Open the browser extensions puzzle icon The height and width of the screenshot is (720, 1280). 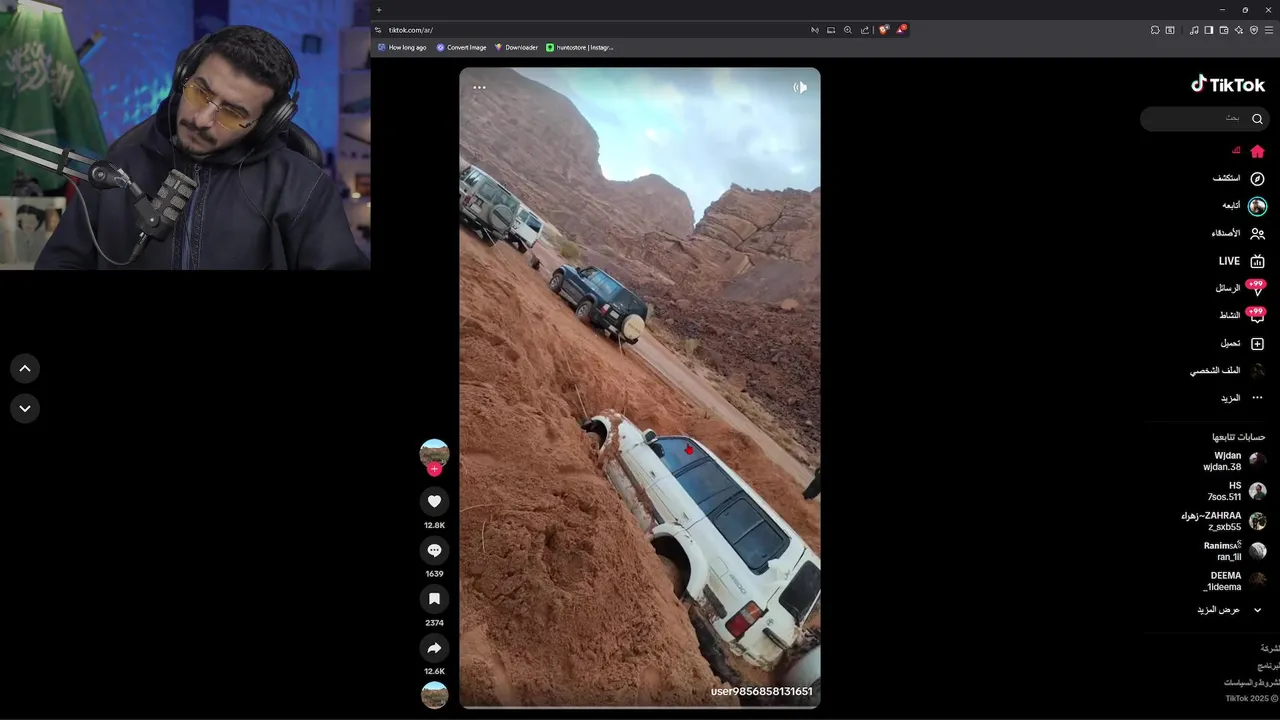(x=1155, y=30)
